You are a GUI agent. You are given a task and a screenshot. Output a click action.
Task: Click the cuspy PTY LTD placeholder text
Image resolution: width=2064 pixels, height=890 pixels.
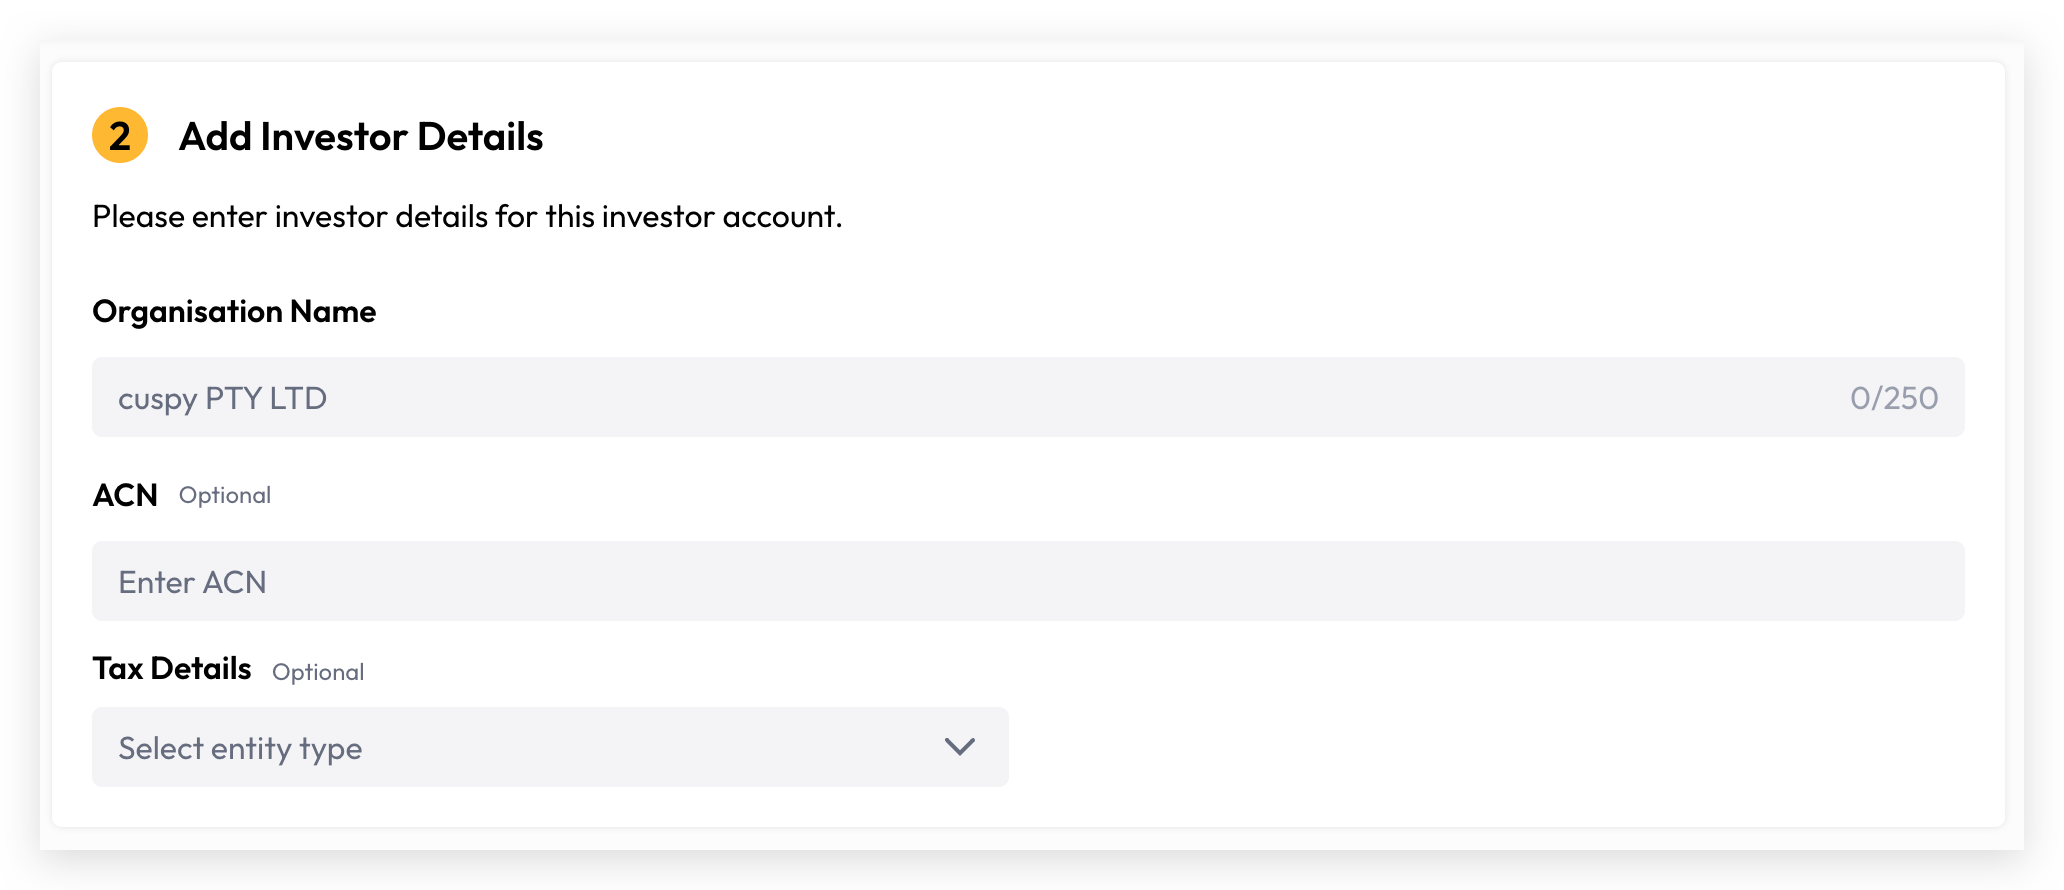pos(222,399)
